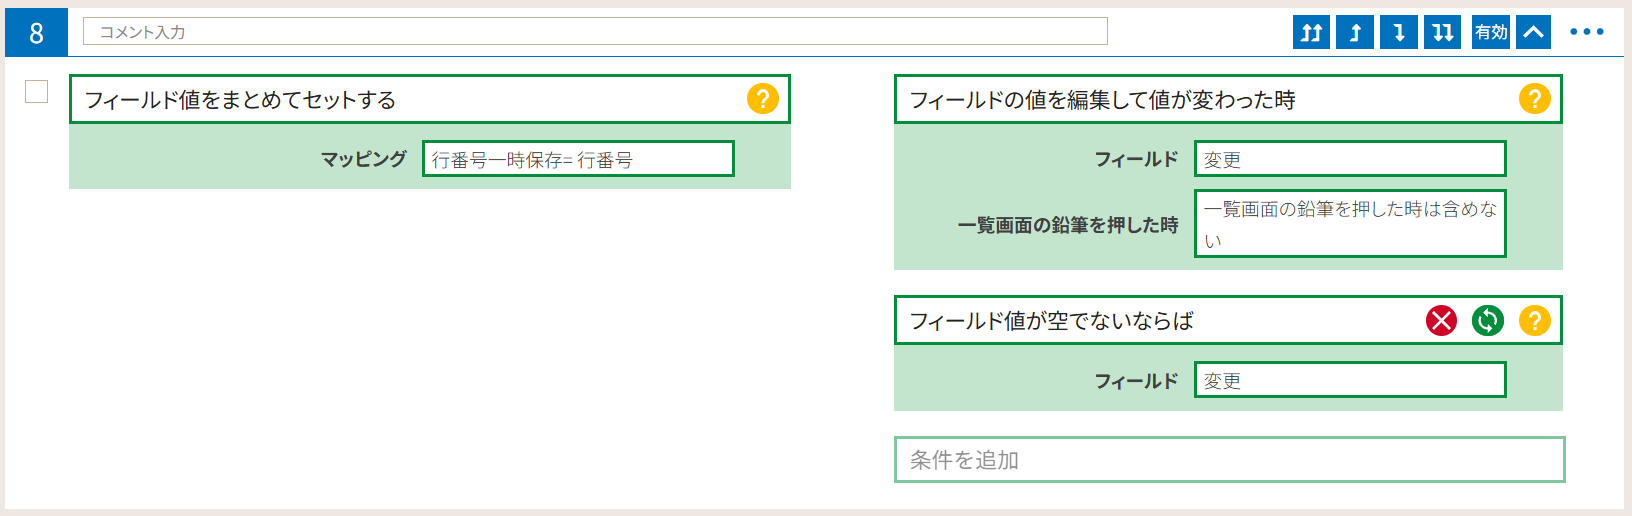Collapse row 8 with chevron up

point(1534,32)
